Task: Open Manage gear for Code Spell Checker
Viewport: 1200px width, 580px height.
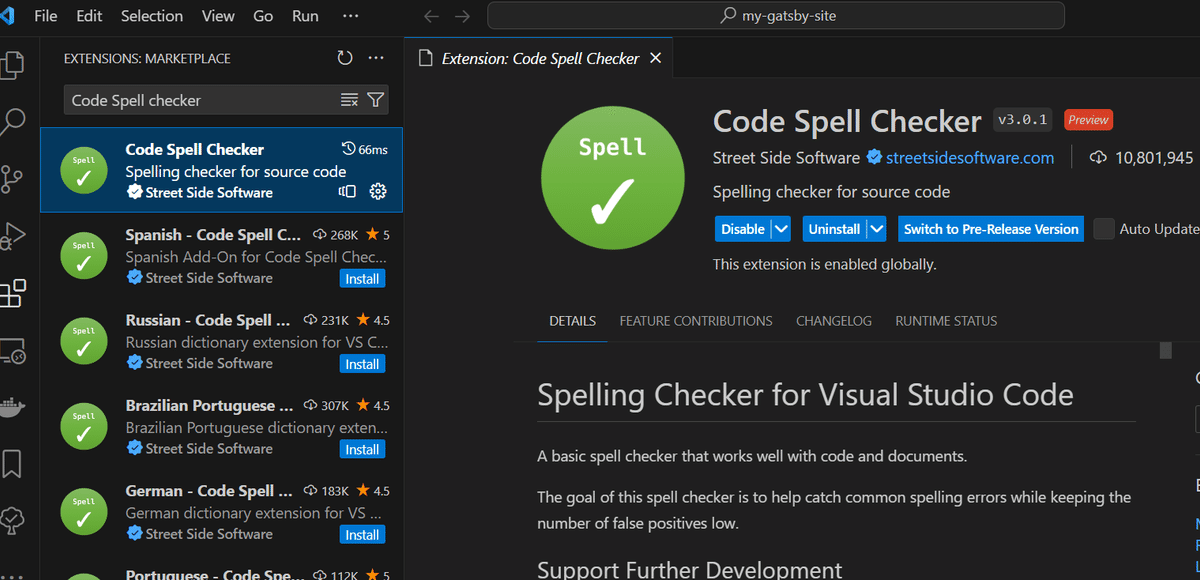Action: (x=378, y=191)
